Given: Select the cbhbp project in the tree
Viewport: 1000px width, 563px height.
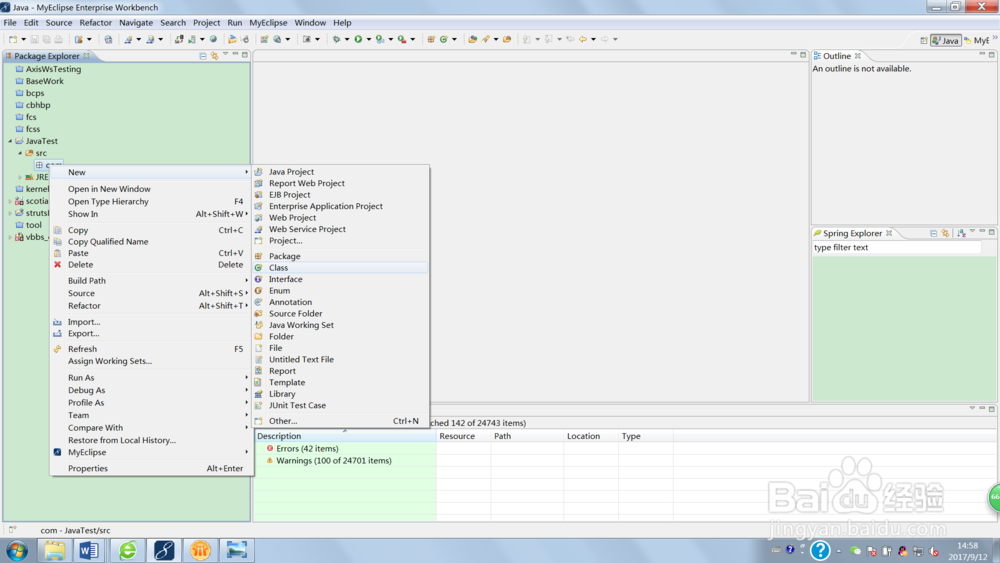Looking at the screenshot, I should [x=38, y=105].
